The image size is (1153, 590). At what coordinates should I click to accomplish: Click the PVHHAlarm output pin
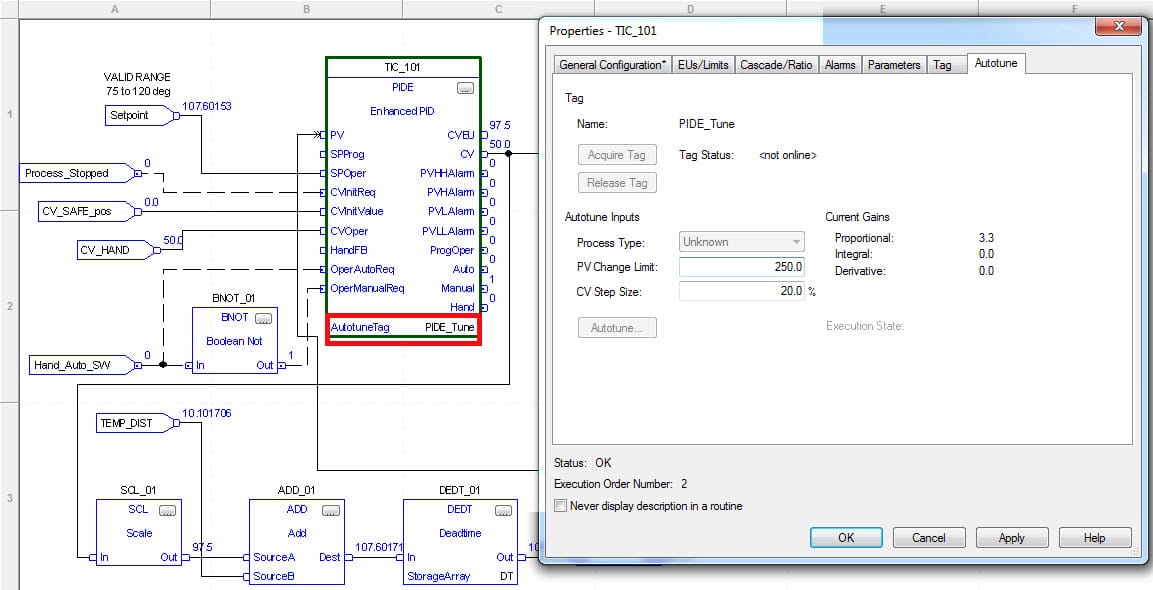click(483, 174)
